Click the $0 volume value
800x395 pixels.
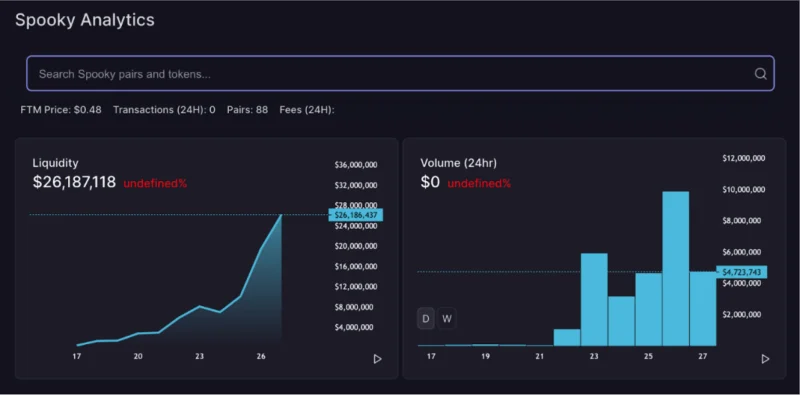click(430, 182)
